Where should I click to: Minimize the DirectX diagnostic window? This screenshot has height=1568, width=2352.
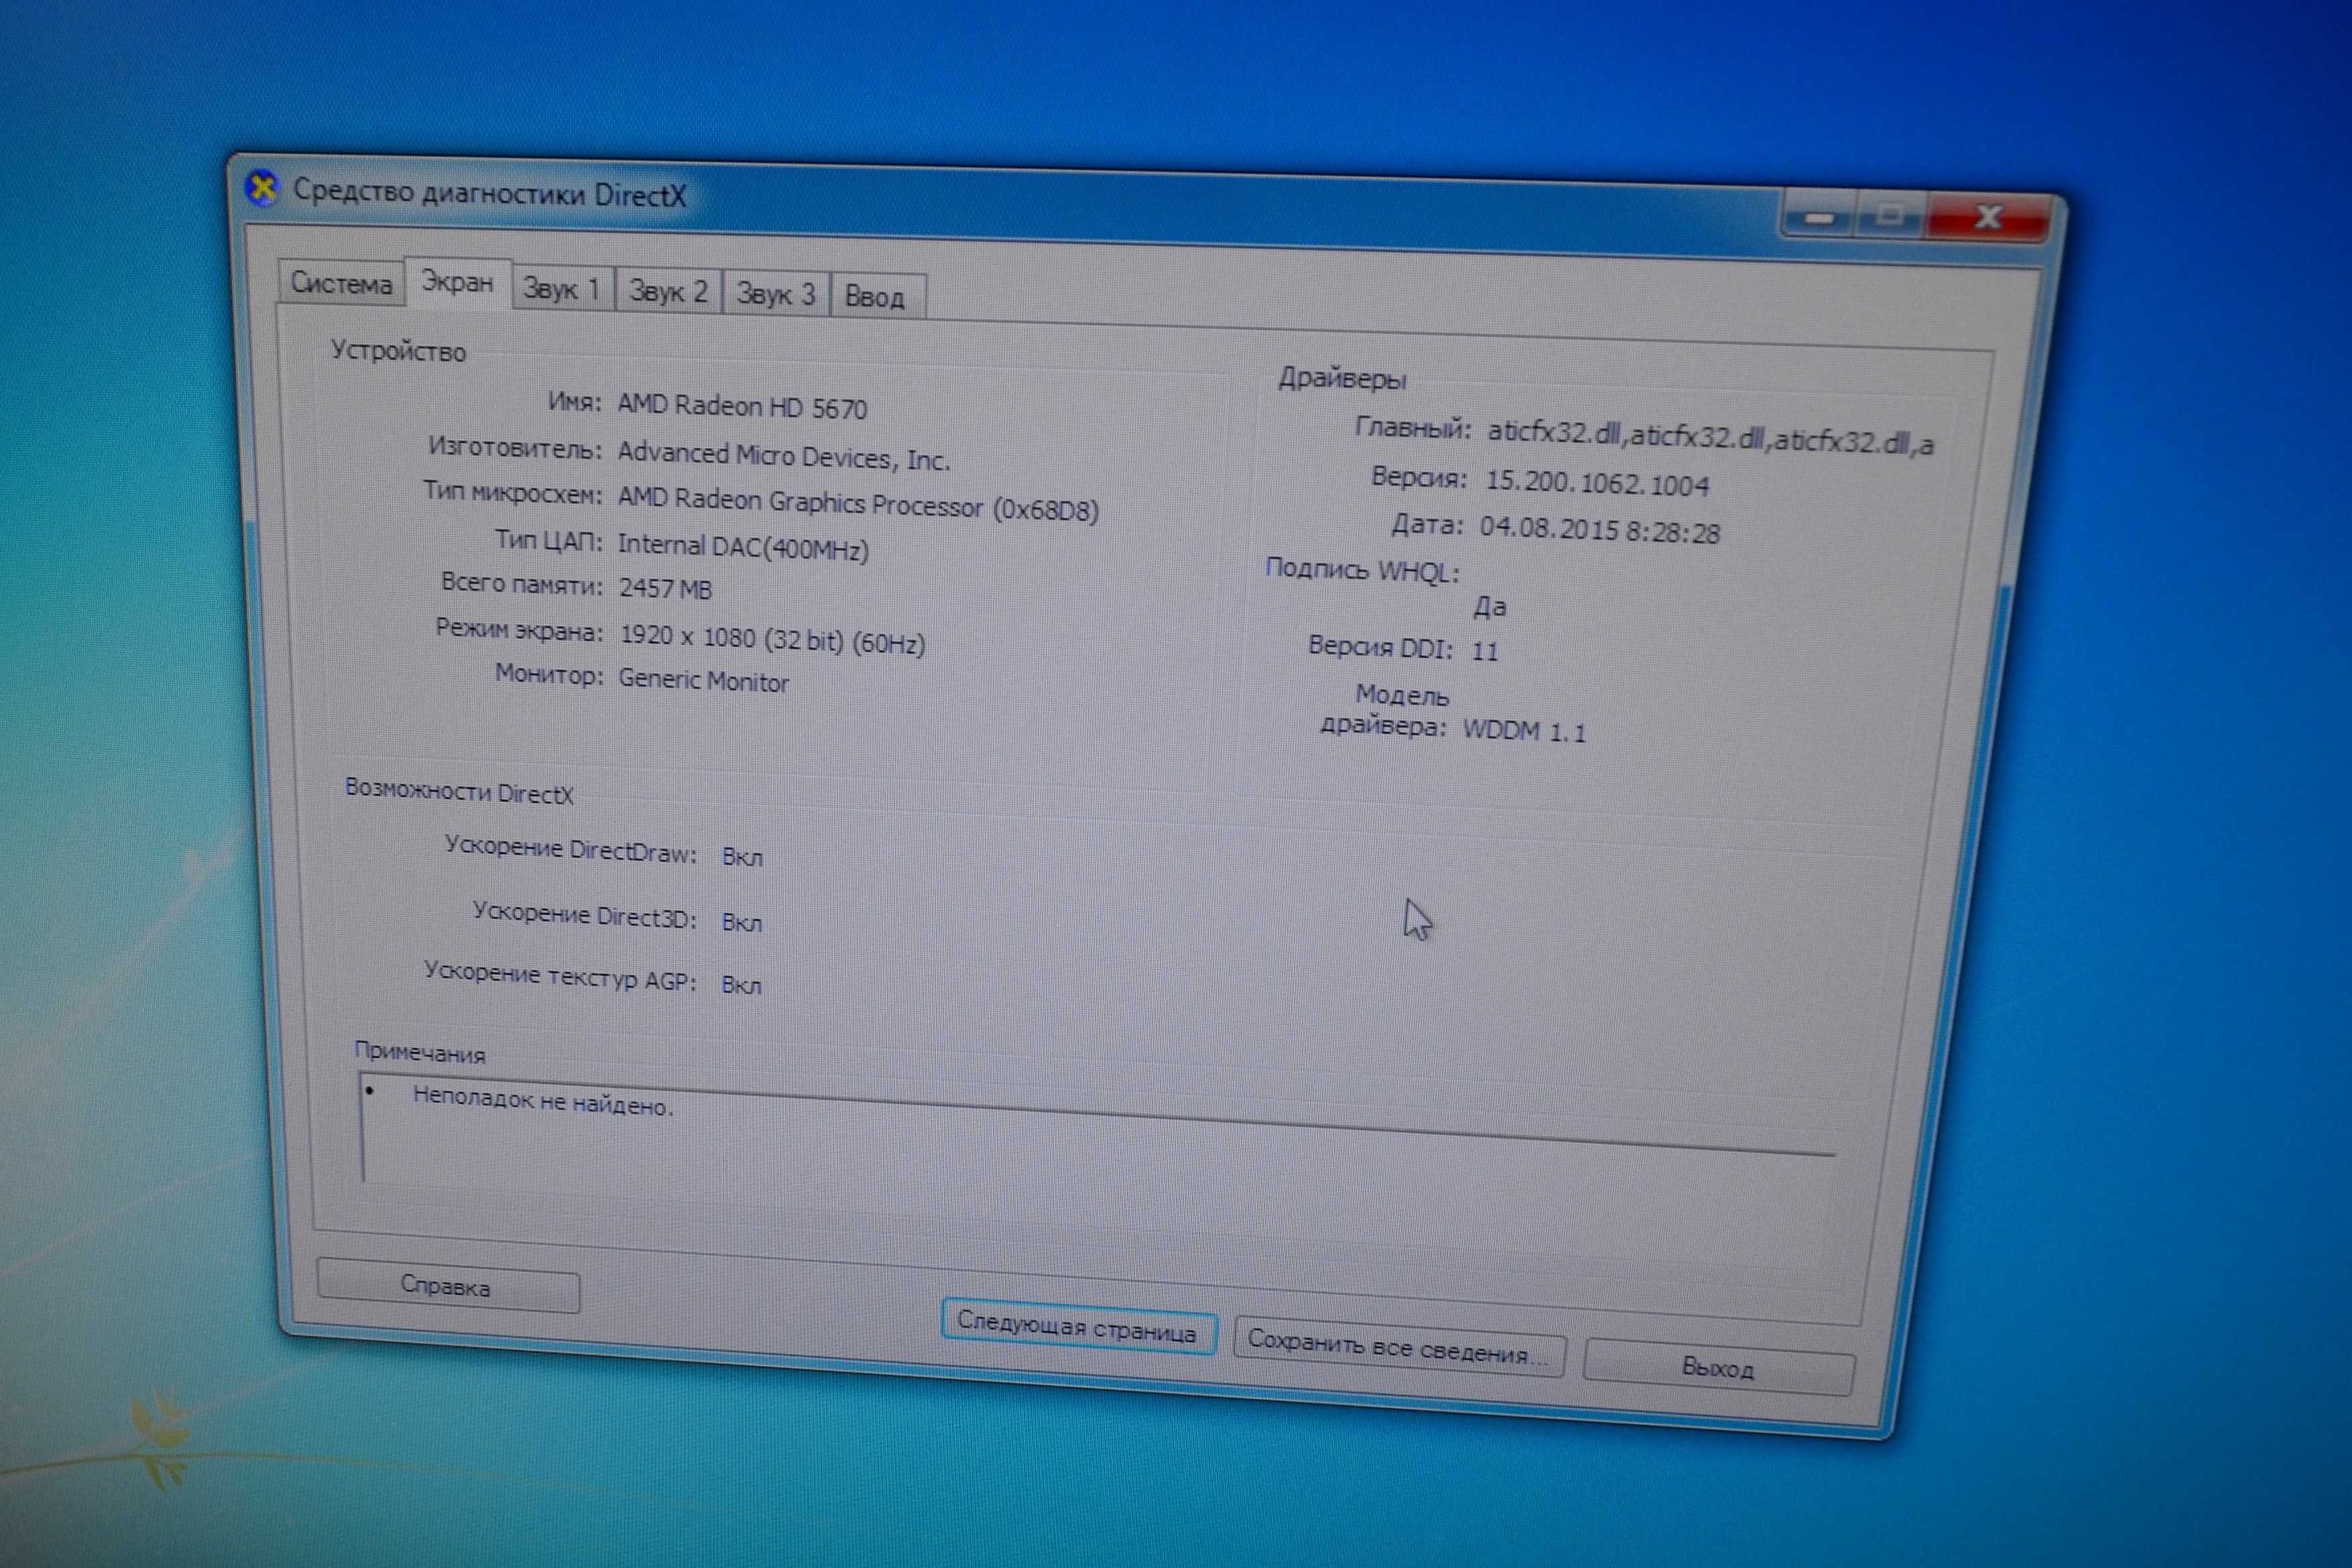tap(1819, 215)
